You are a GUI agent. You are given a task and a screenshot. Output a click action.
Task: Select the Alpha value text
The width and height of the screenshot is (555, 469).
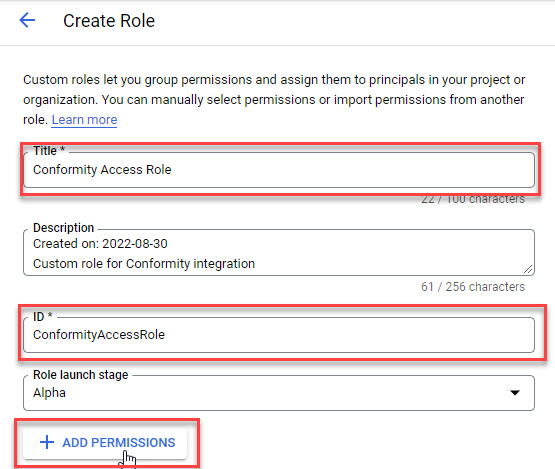click(49, 393)
